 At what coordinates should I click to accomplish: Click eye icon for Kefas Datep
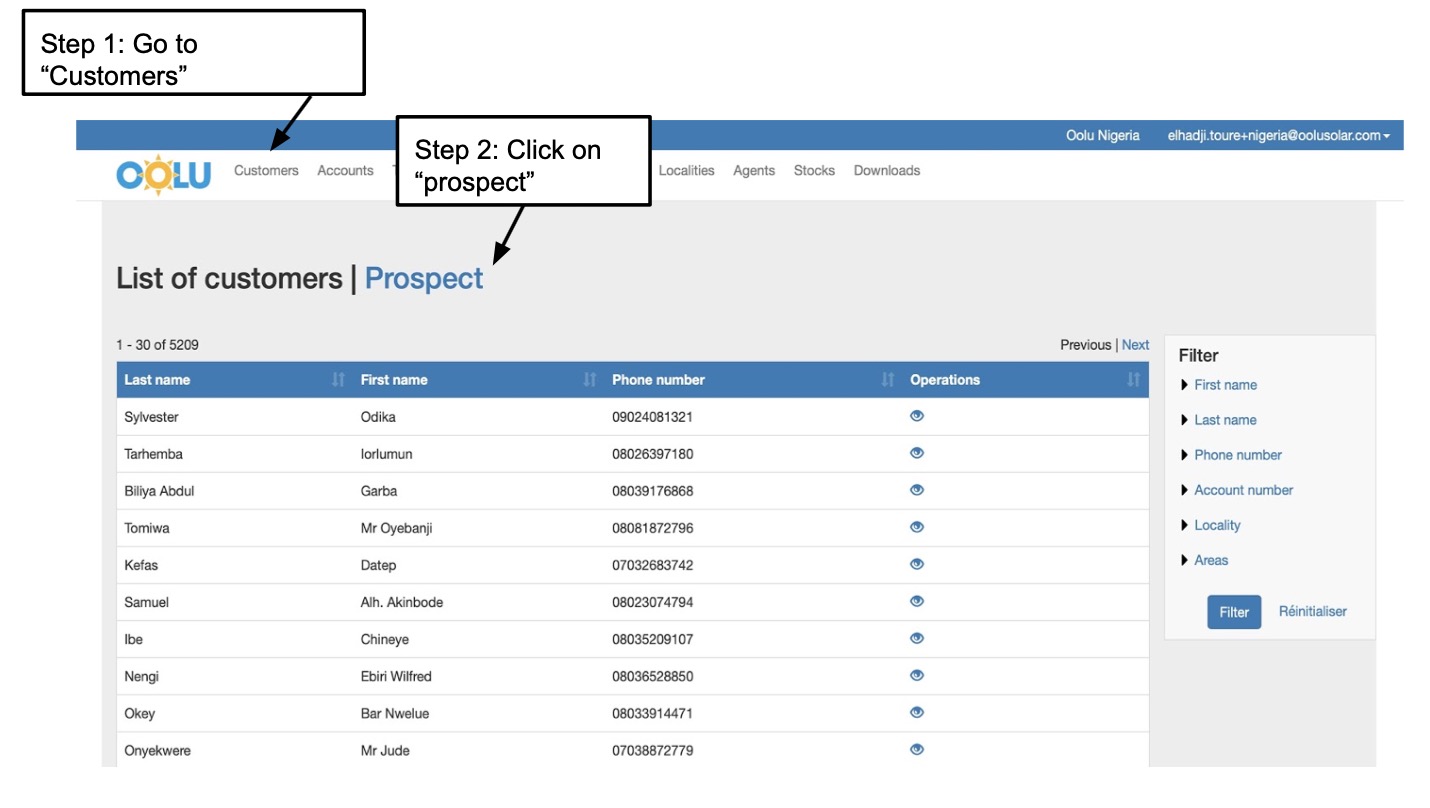point(917,564)
